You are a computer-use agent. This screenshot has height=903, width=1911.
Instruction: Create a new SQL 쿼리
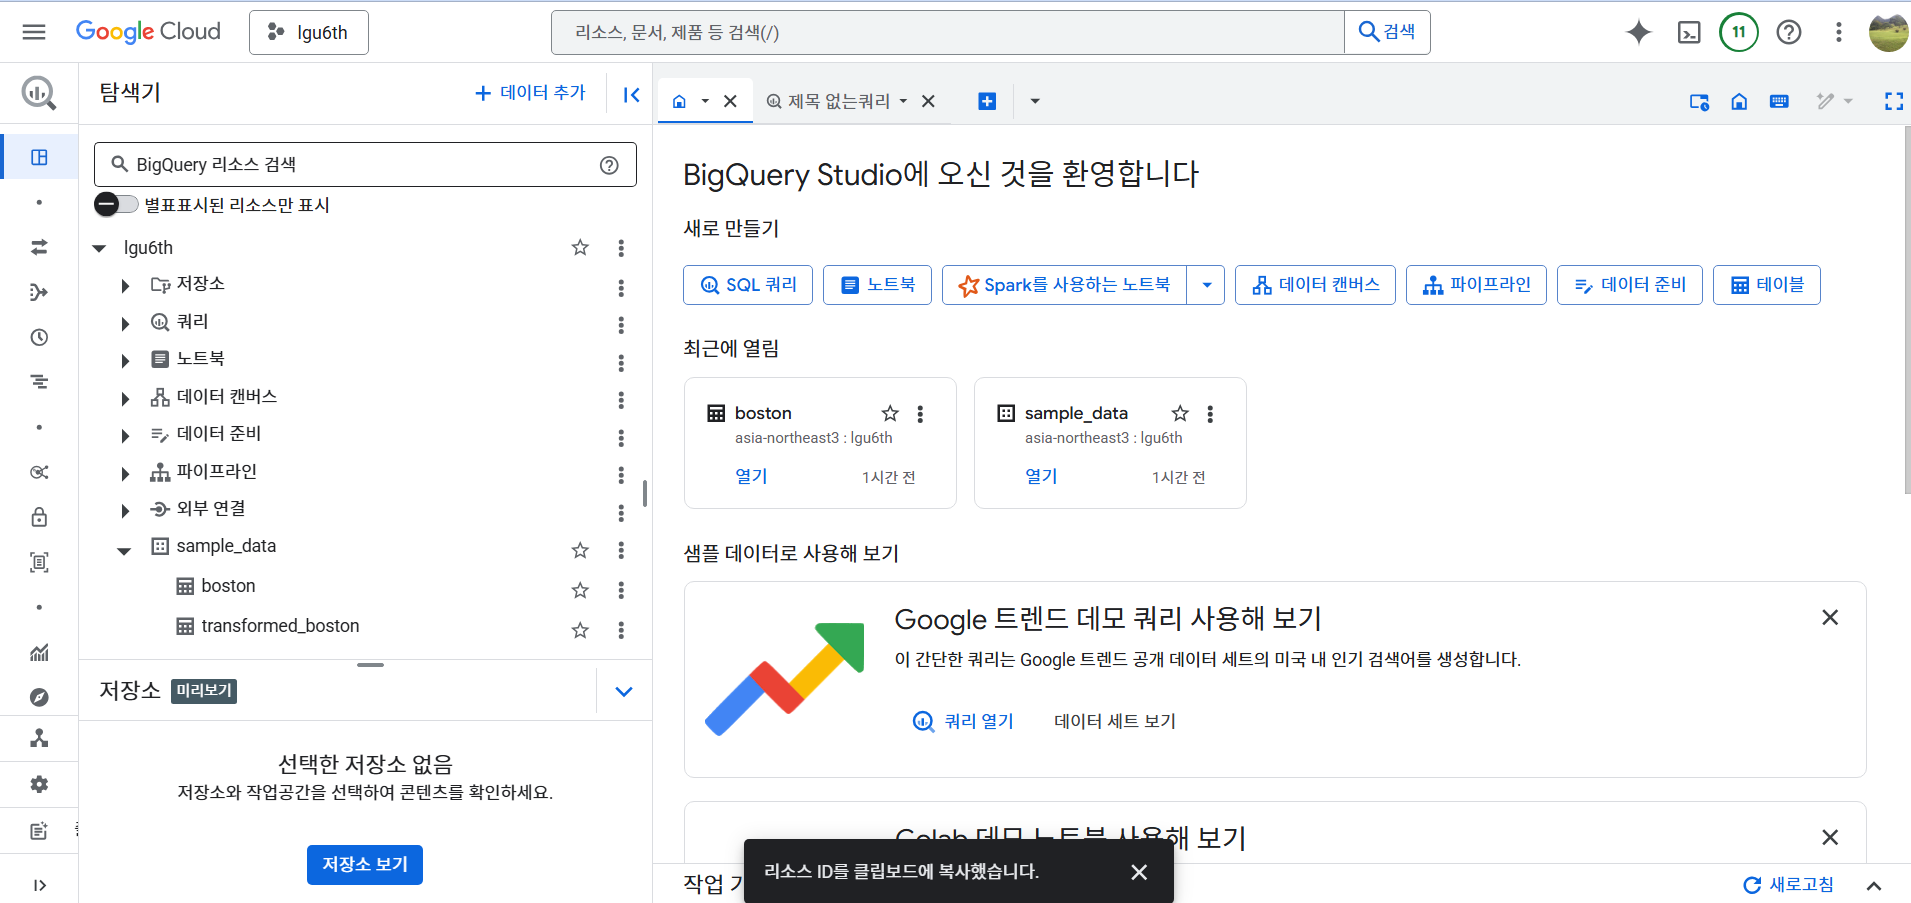[x=748, y=285]
